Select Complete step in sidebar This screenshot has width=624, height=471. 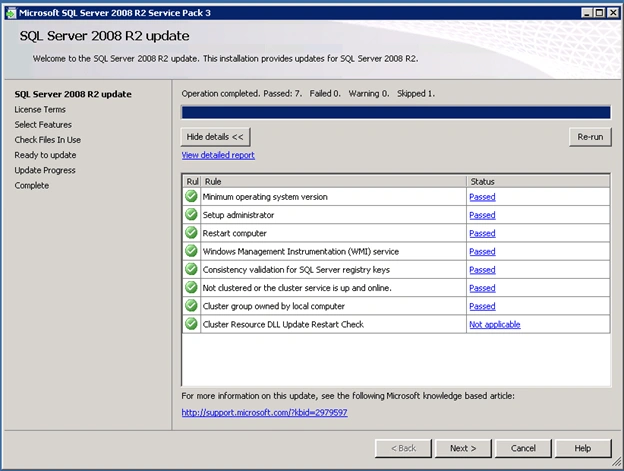pyautogui.click(x=31, y=185)
